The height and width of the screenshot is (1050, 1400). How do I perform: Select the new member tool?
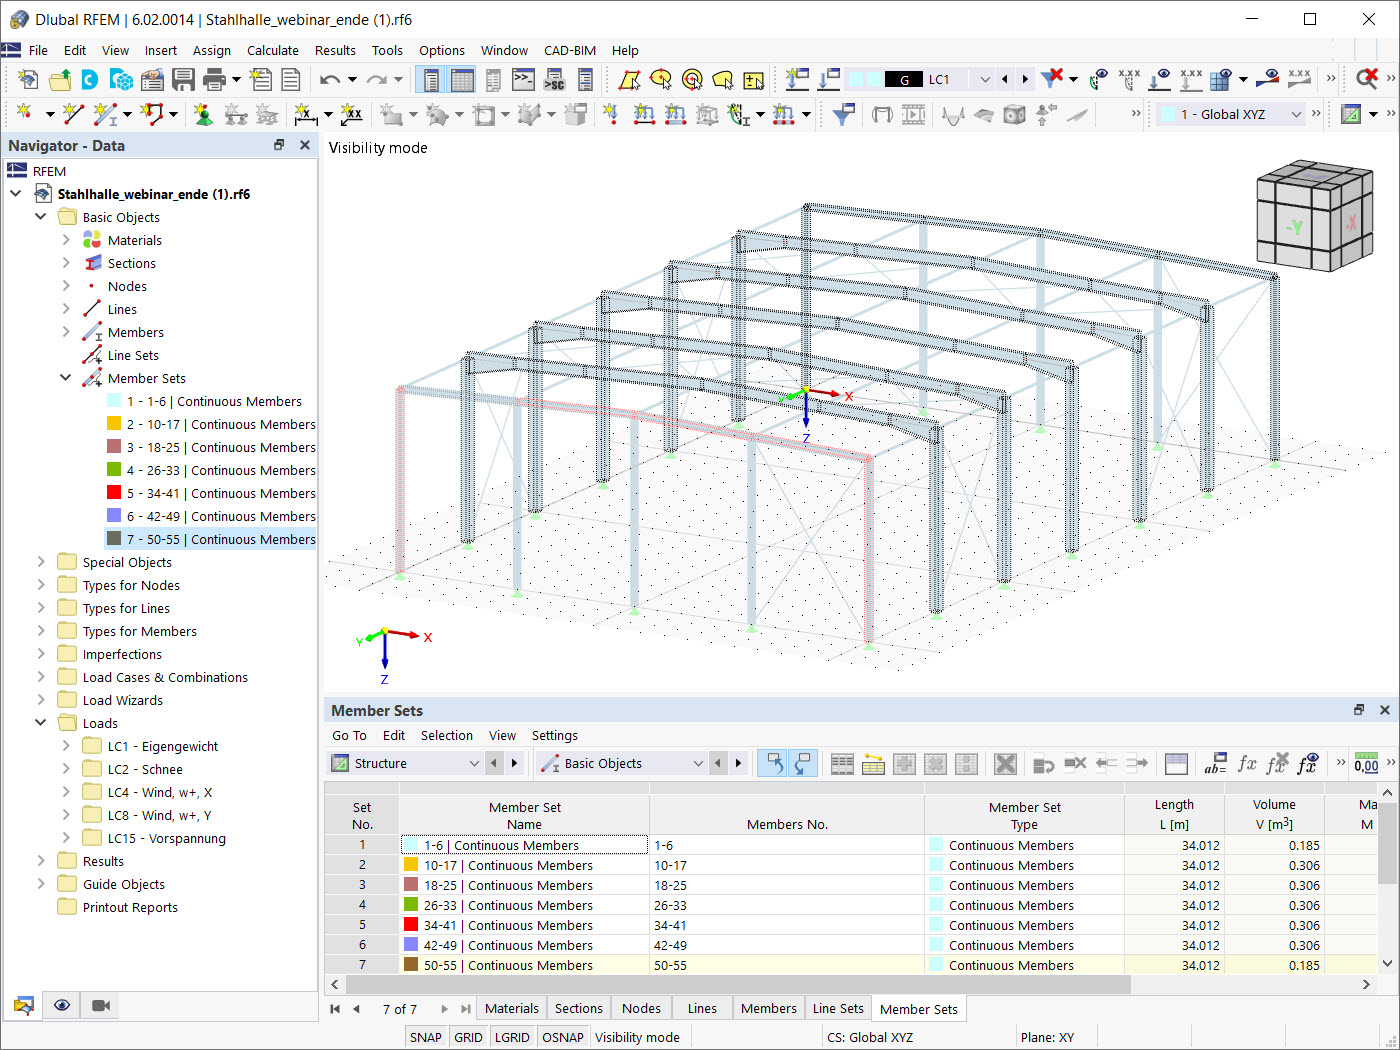[105, 115]
